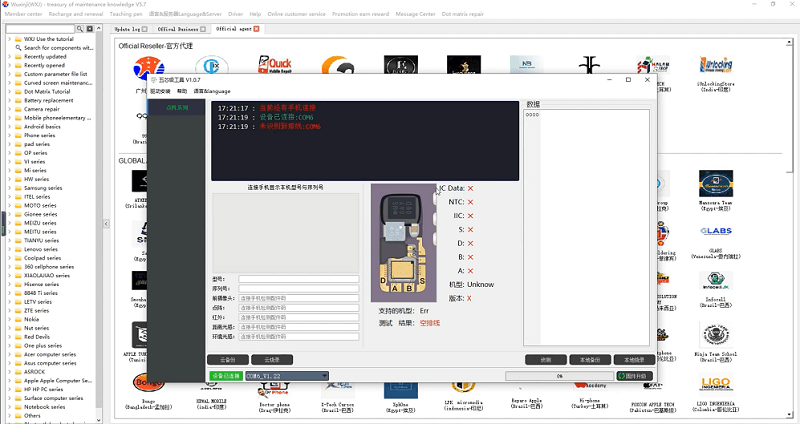The height and width of the screenshot is (424, 800).
Task: Open the Teaching pen menu
Action: pos(126,14)
